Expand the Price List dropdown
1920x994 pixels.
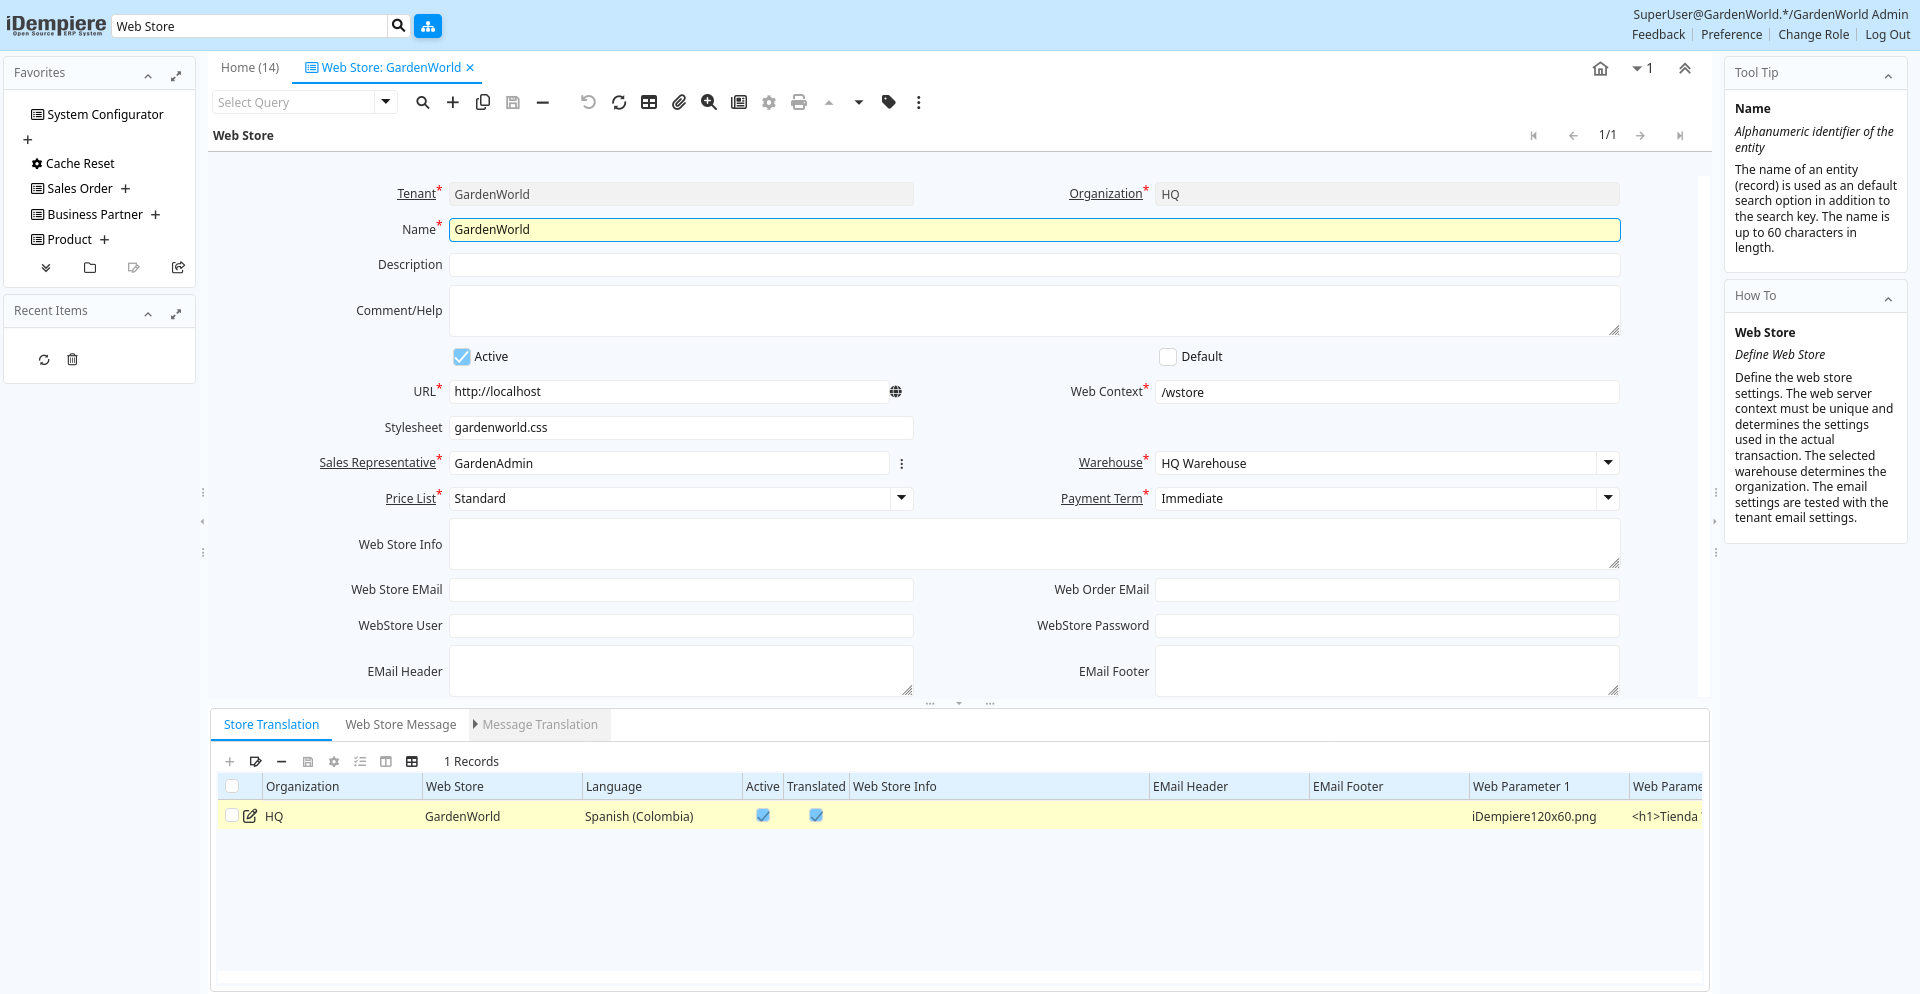click(x=902, y=498)
